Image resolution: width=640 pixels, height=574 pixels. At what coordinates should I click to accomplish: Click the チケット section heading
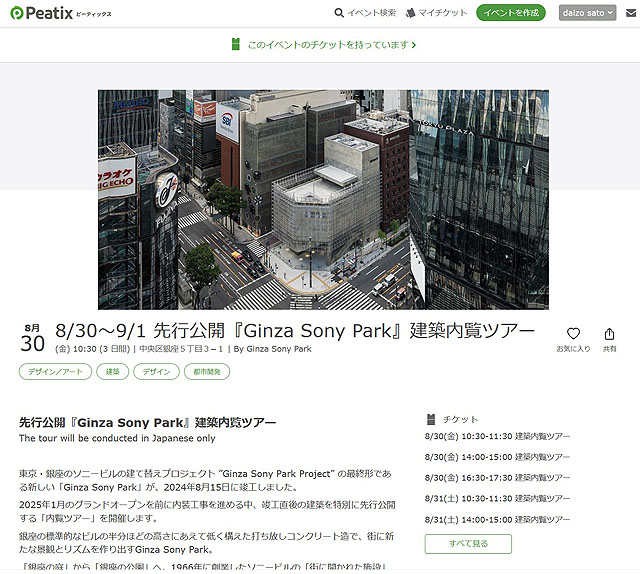point(460,420)
